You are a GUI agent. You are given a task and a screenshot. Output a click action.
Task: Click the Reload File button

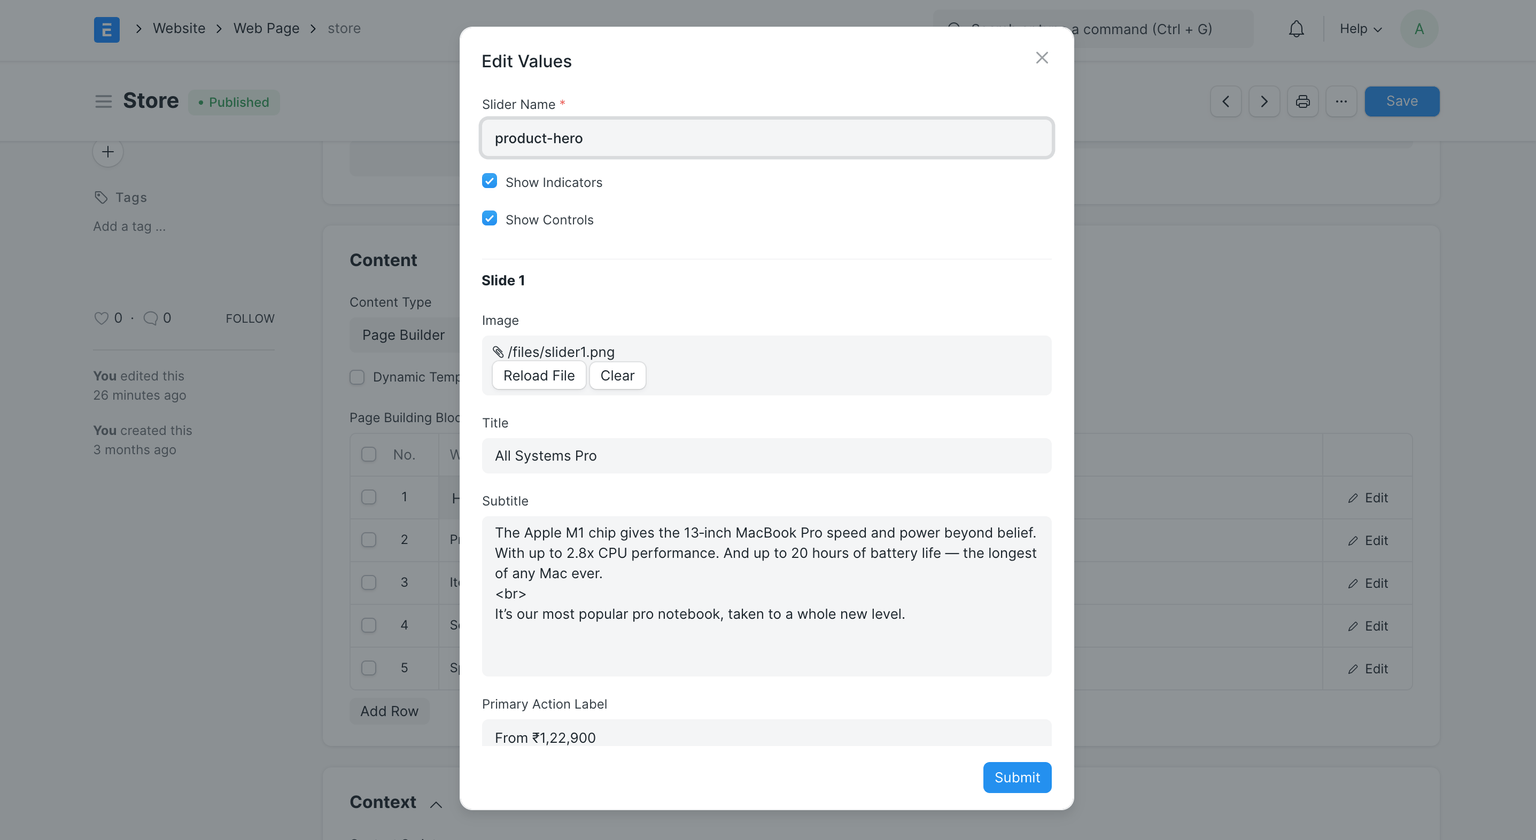pos(539,376)
